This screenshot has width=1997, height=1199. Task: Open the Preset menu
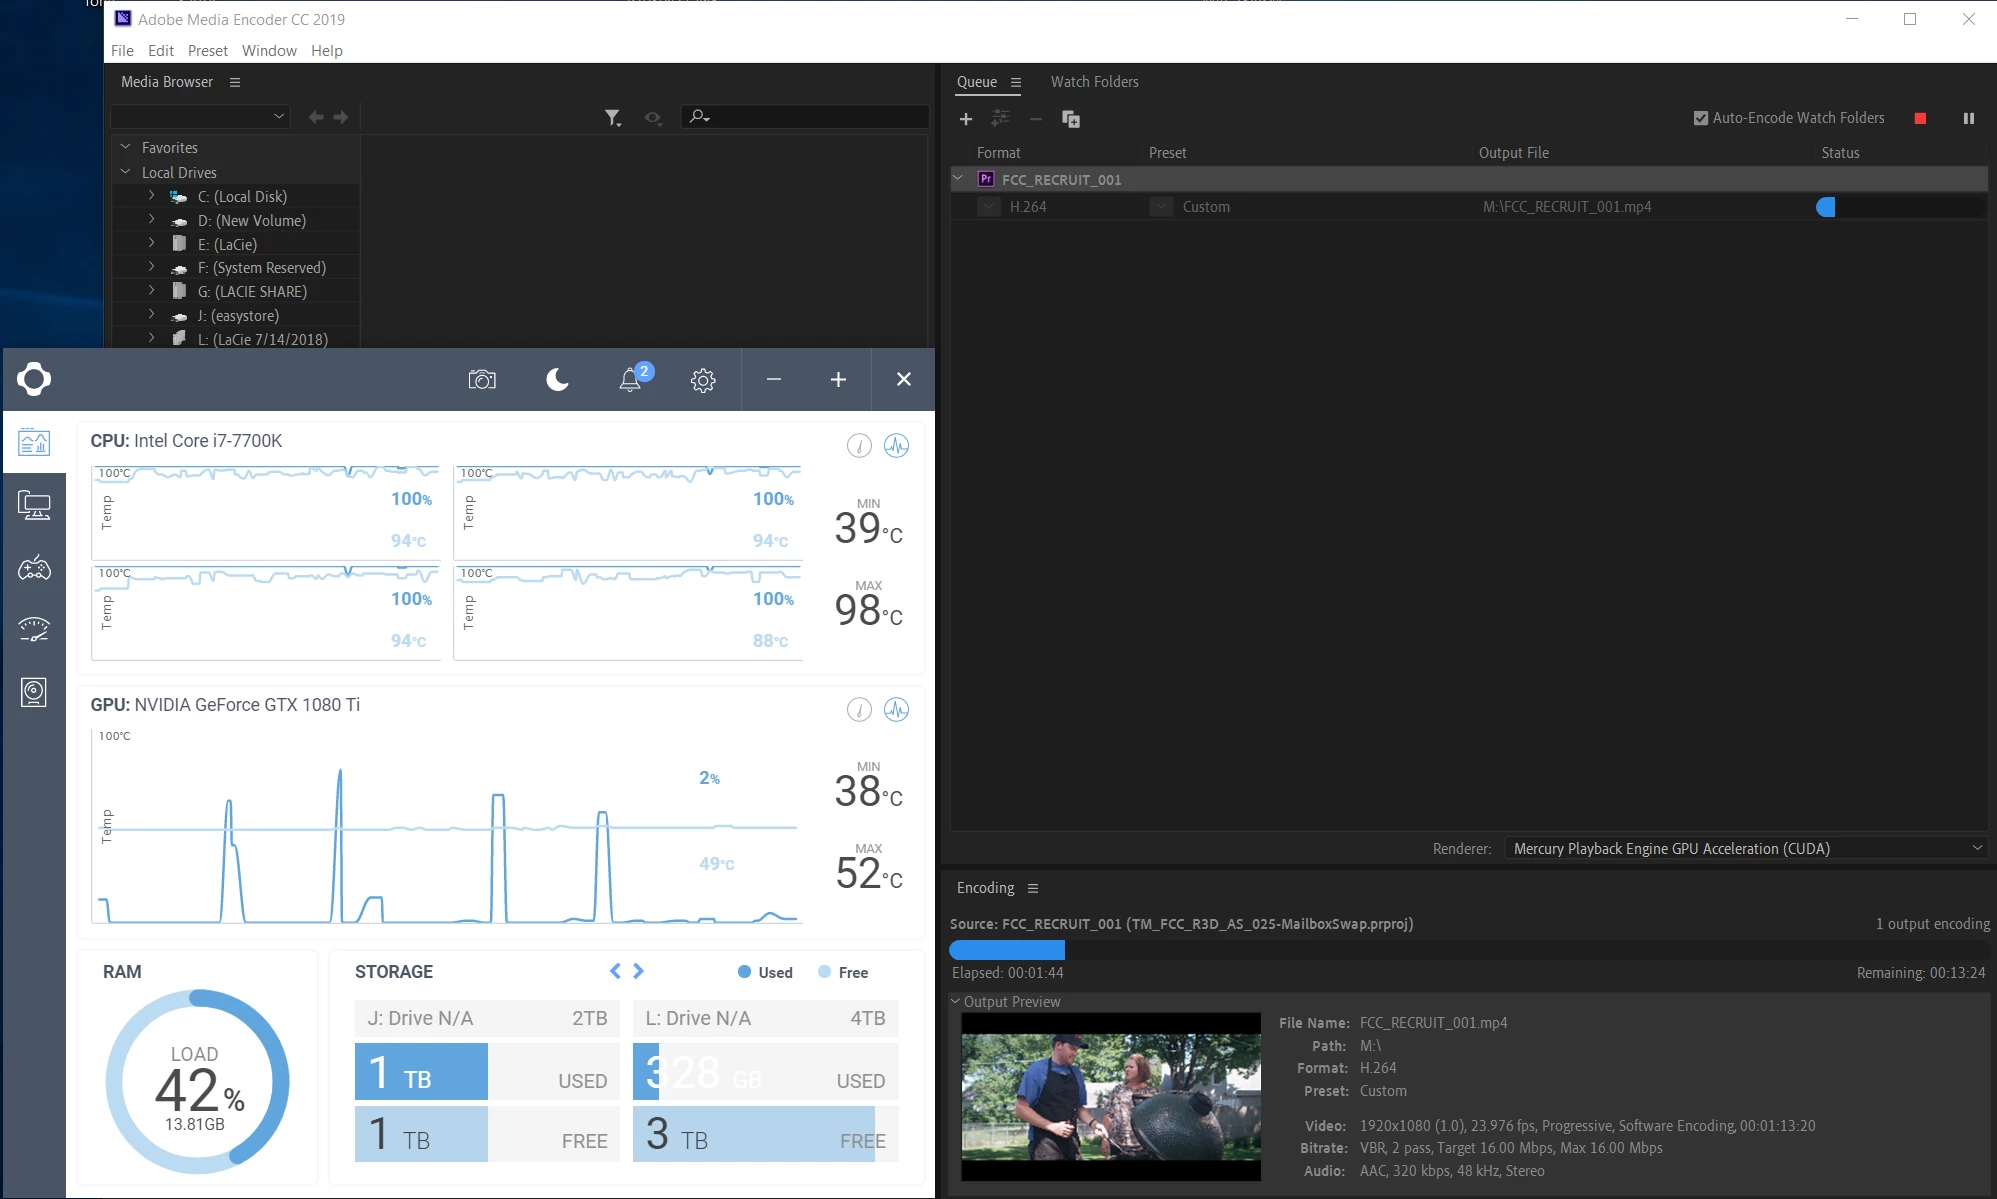[207, 50]
